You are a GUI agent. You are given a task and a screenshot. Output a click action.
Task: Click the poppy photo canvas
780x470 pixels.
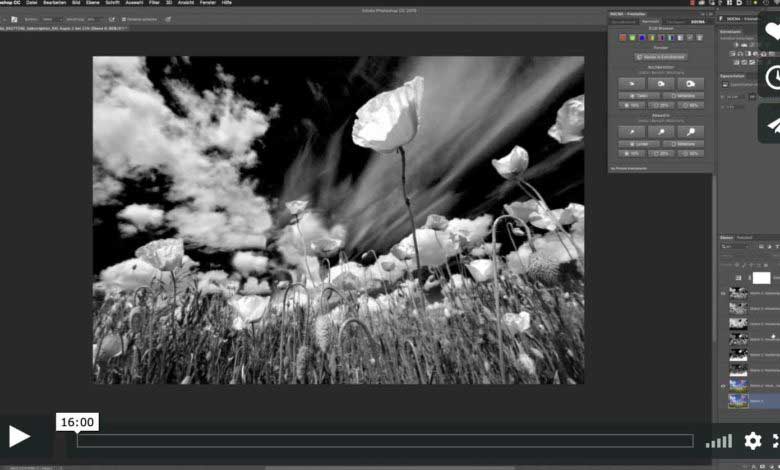pos(338,220)
